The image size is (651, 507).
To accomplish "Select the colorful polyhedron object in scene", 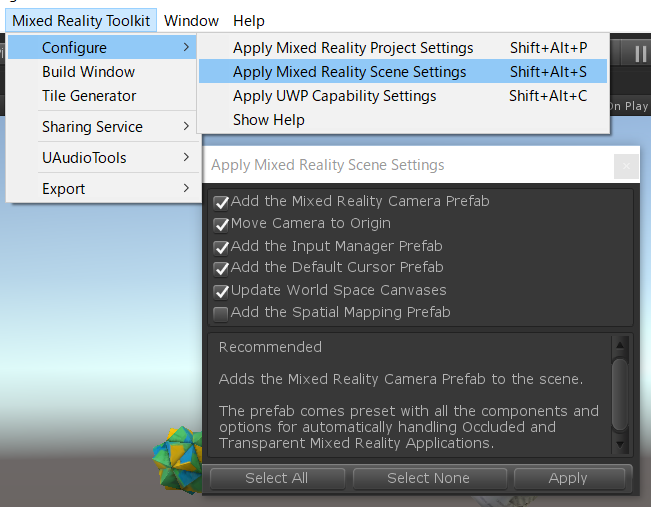I will 177,458.
